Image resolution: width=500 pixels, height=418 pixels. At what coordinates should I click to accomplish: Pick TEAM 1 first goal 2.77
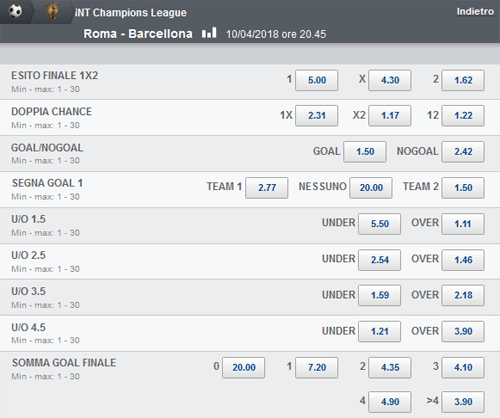pos(267,188)
